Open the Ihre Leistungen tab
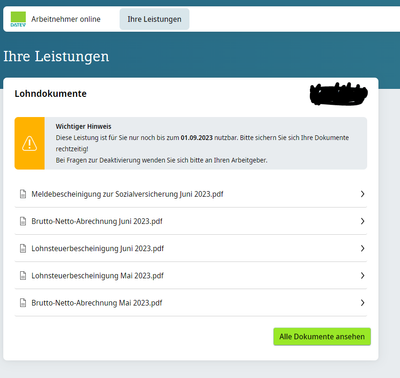Image resolution: width=400 pixels, height=378 pixels. tap(154, 19)
